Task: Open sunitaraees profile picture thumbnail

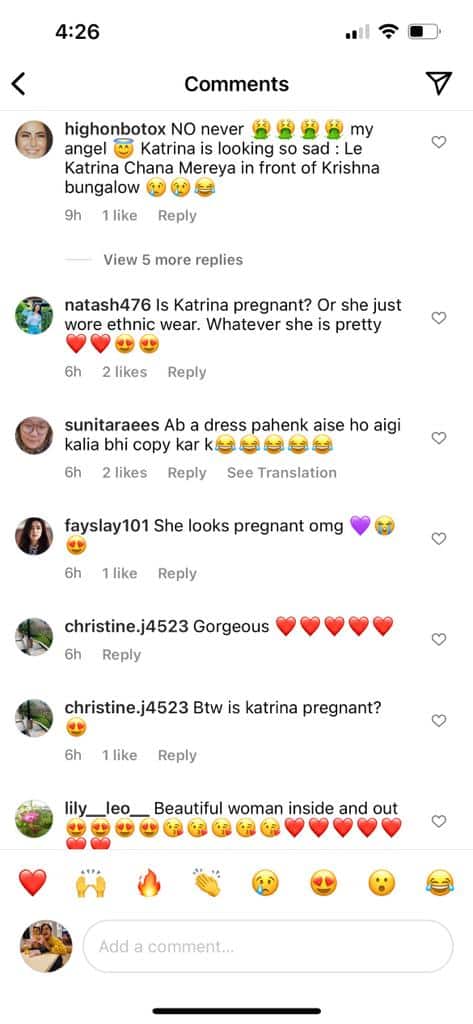Action: click(x=34, y=436)
